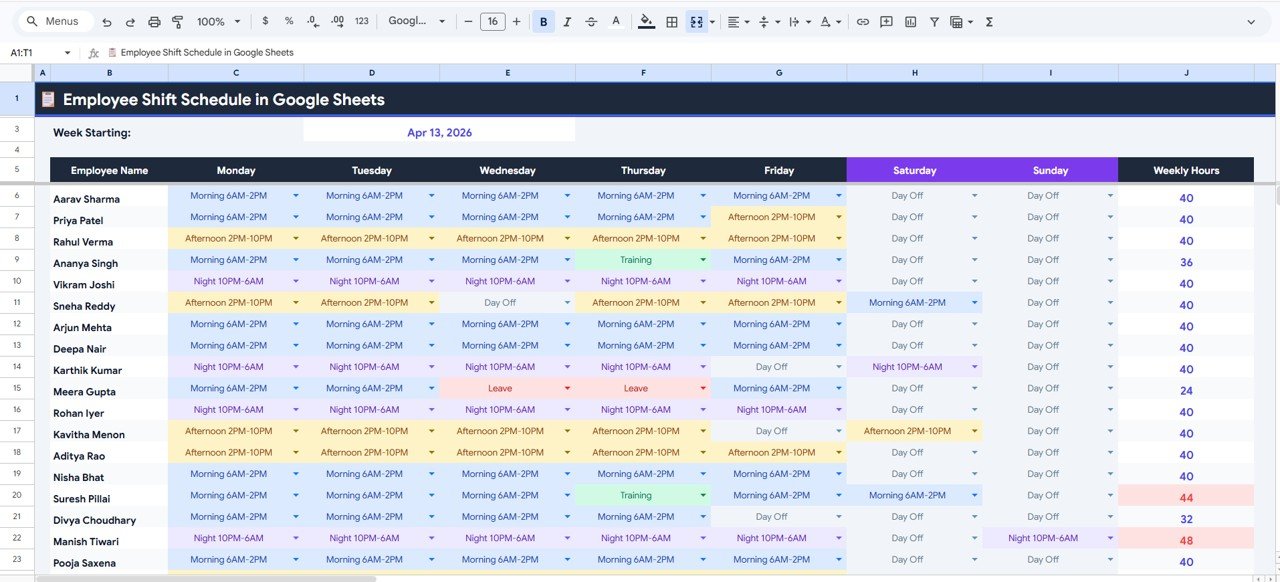Insert a chart using the chart icon
1280x582 pixels.
coord(910,20)
